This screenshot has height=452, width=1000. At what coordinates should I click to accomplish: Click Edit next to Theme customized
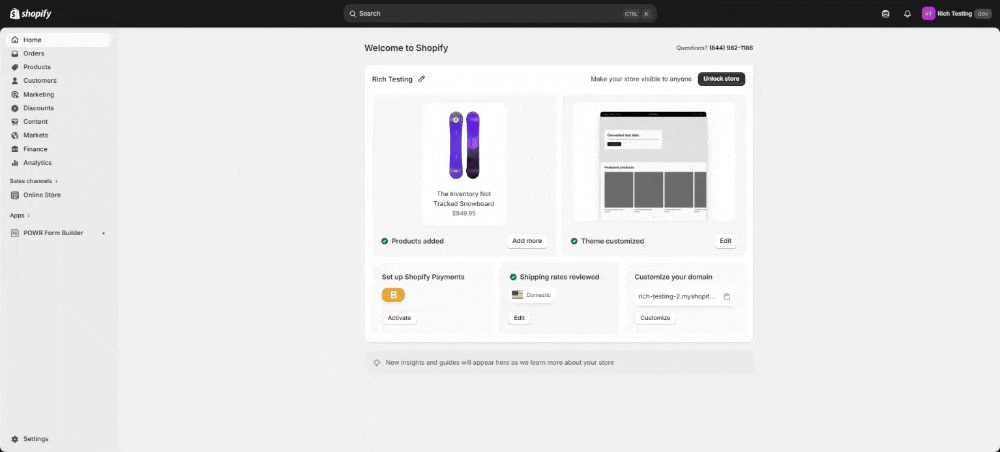725,241
